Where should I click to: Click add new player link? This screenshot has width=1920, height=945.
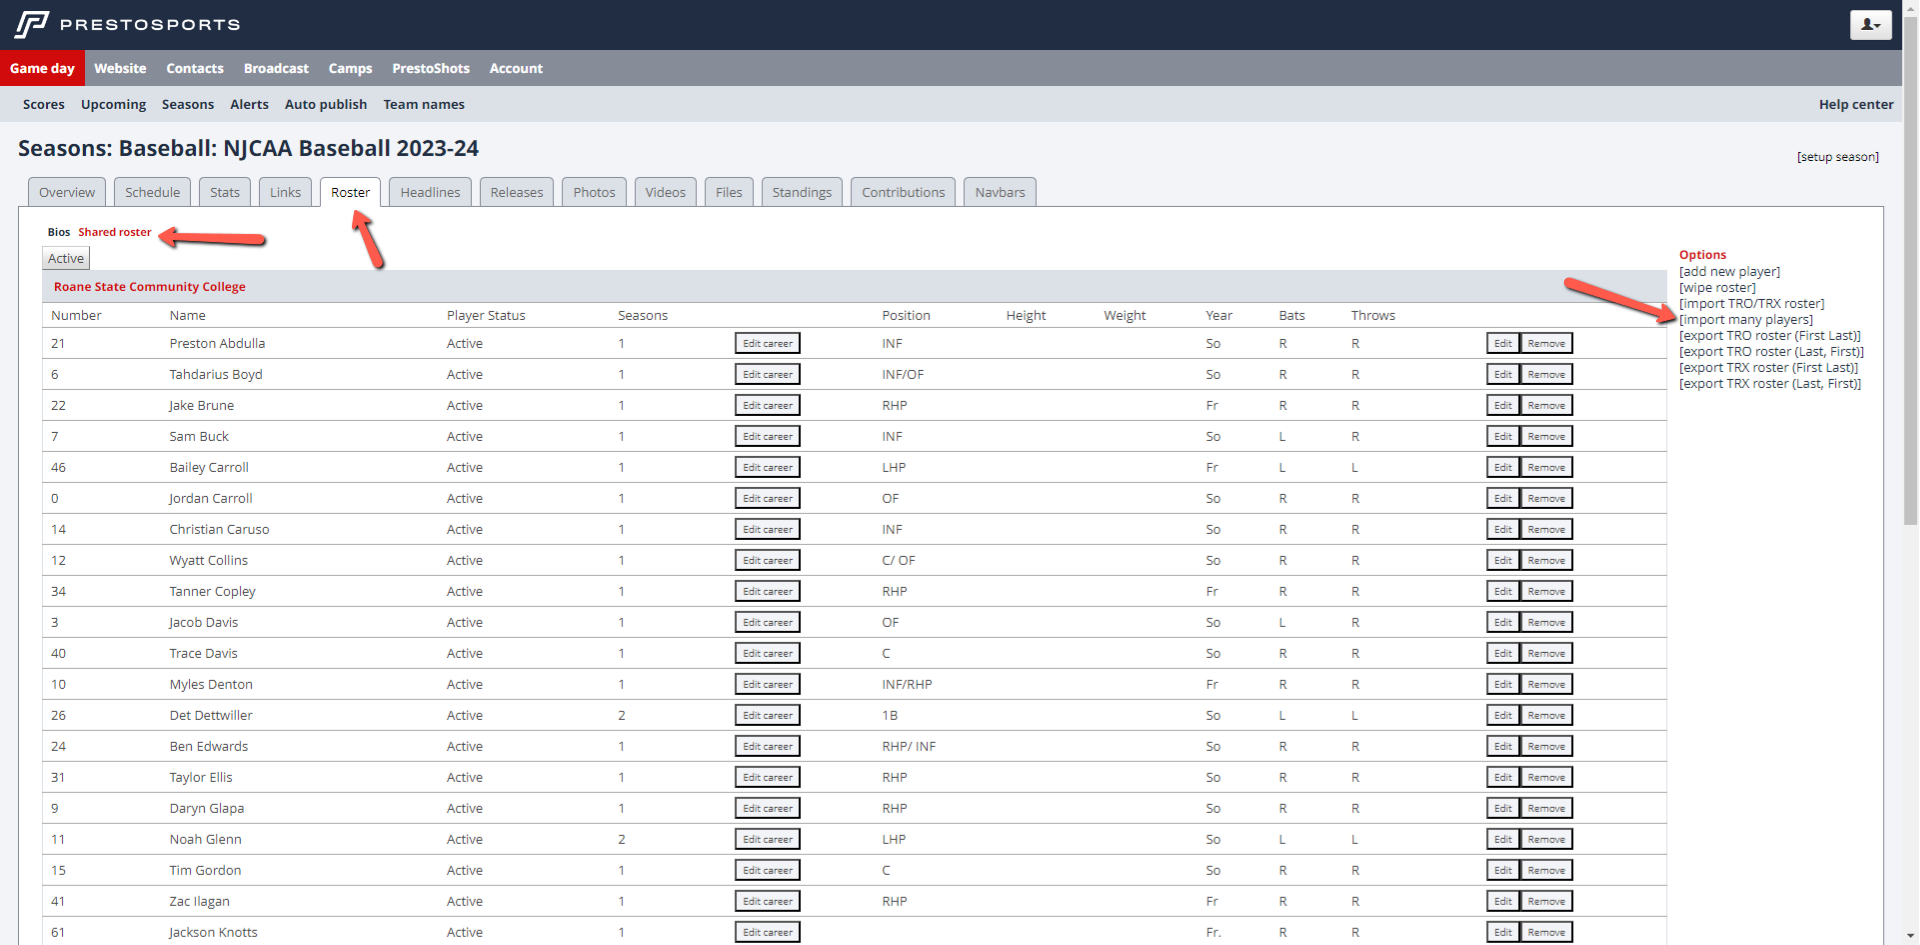[1730, 272]
